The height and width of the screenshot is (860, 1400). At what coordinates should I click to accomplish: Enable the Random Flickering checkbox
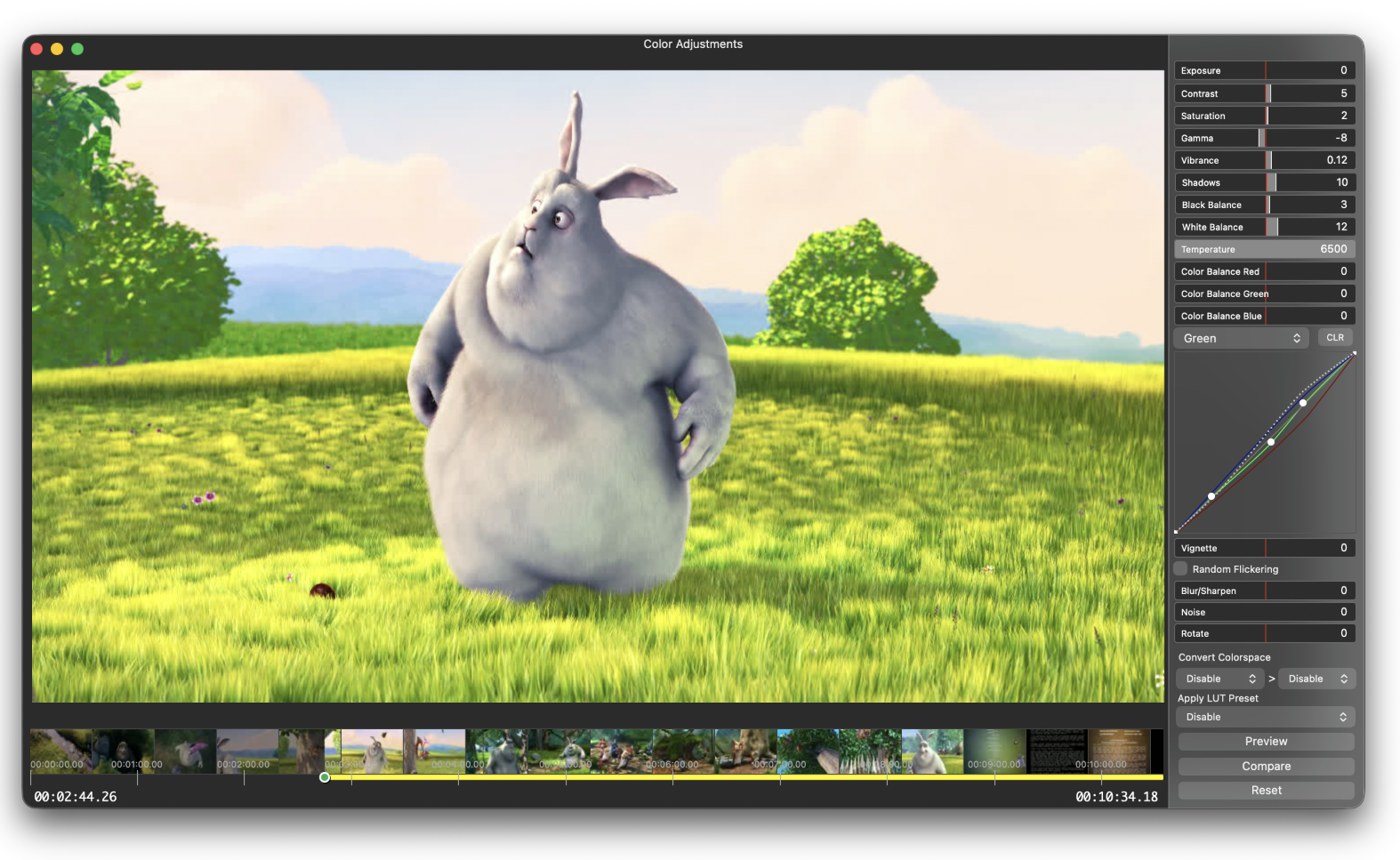coord(1181,569)
